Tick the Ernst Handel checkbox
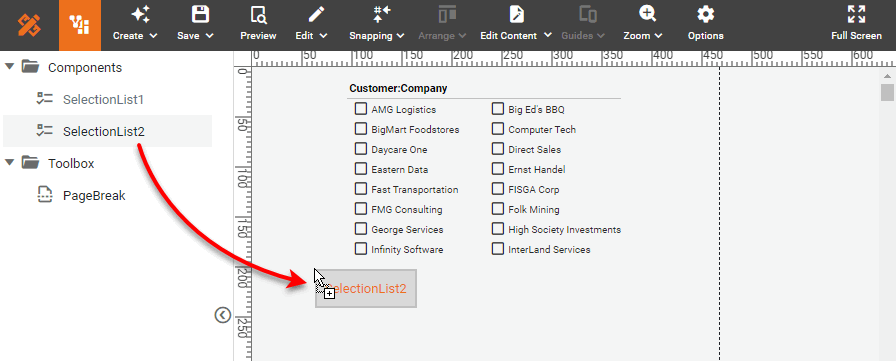 point(498,169)
